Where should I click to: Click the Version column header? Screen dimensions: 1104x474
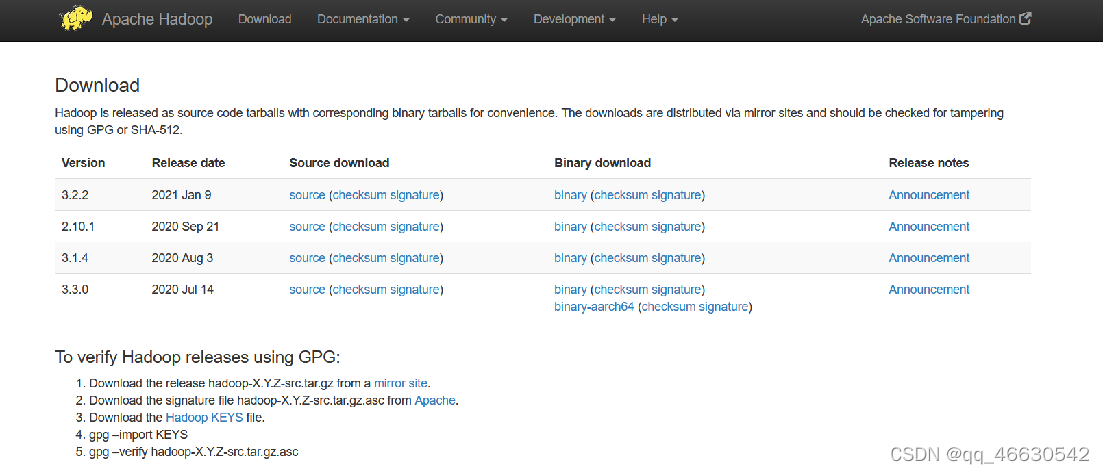(83, 163)
